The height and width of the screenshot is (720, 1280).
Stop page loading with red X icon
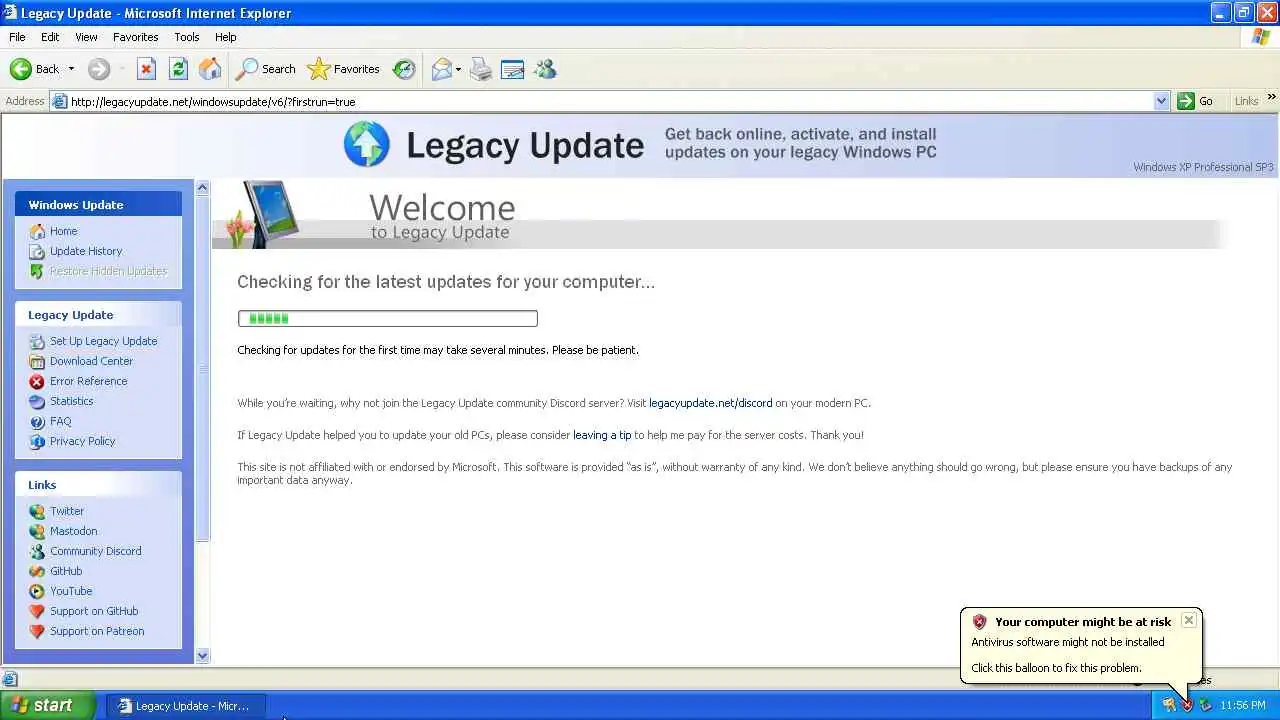click(x=146, y=69)
